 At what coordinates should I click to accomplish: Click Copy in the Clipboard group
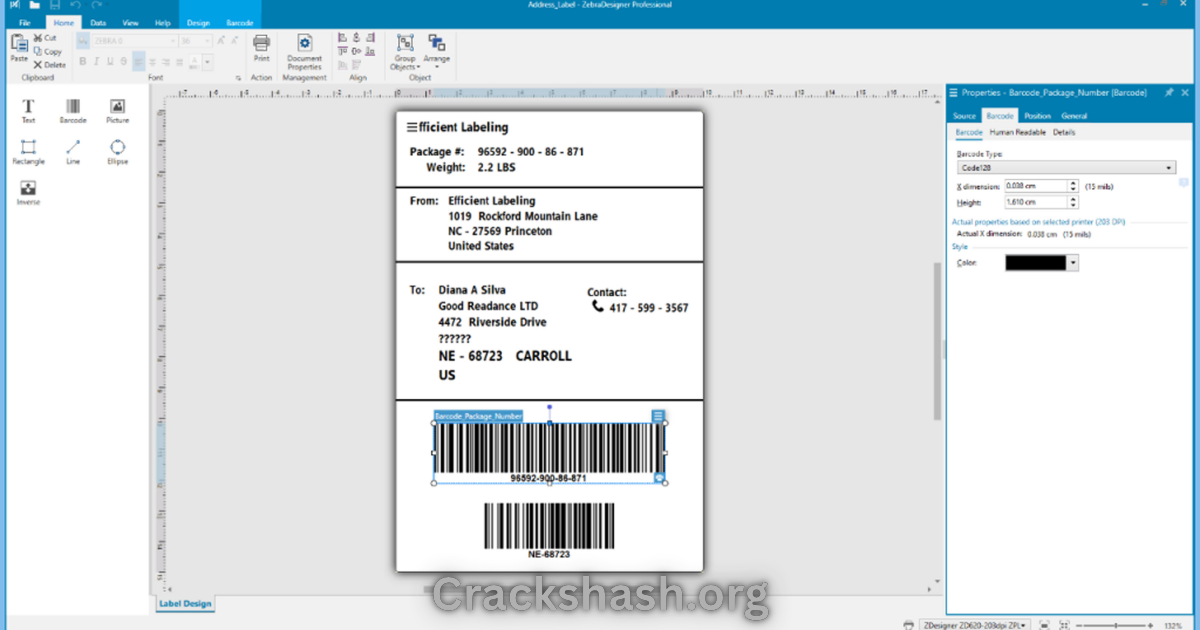pos(46,51)
